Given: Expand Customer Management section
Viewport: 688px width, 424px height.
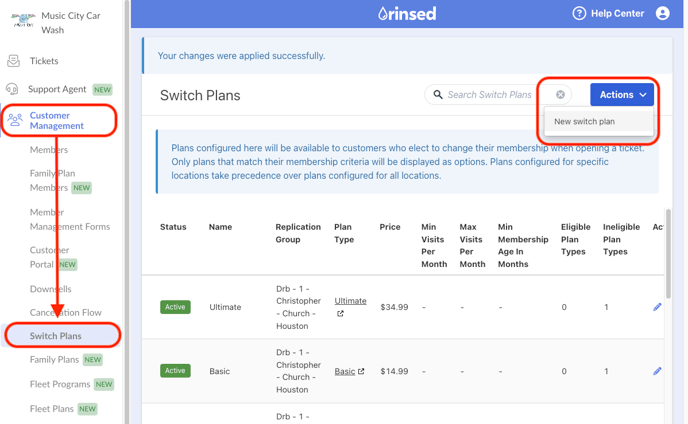Looking at the screenshot, I should (x=56, y=121).
